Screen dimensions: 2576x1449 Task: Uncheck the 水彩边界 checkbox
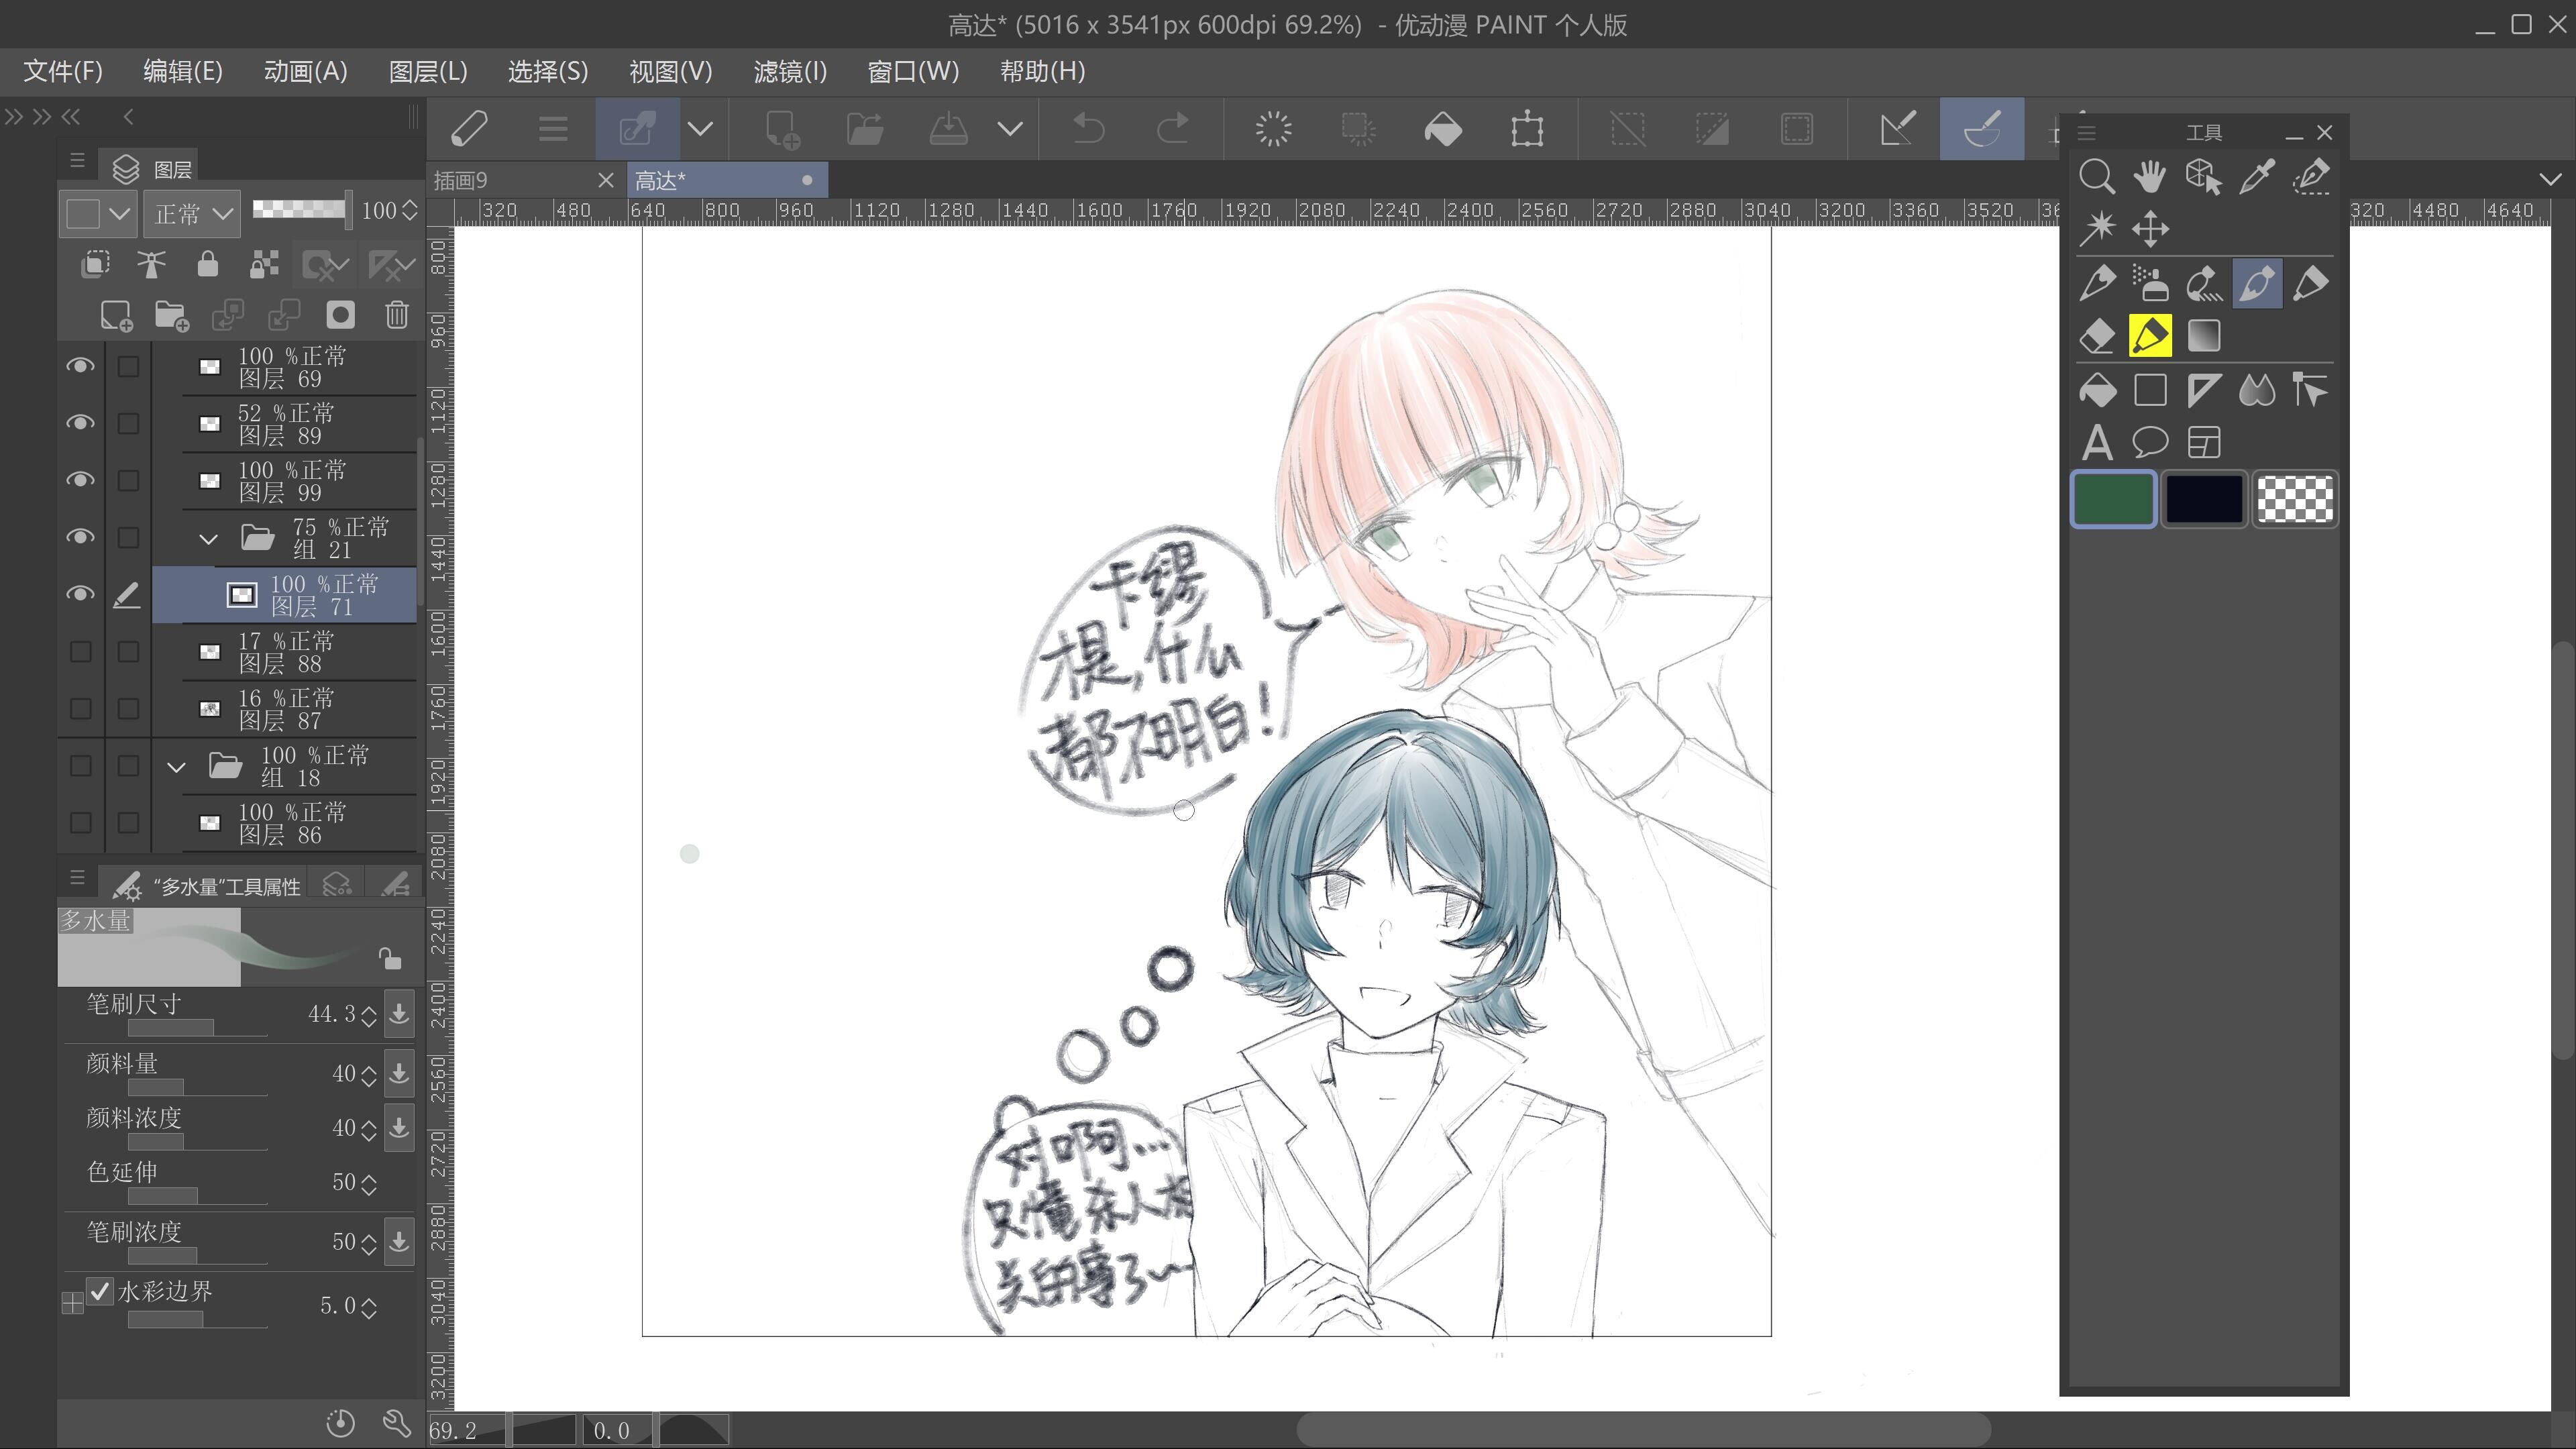tap(99, 1291)
